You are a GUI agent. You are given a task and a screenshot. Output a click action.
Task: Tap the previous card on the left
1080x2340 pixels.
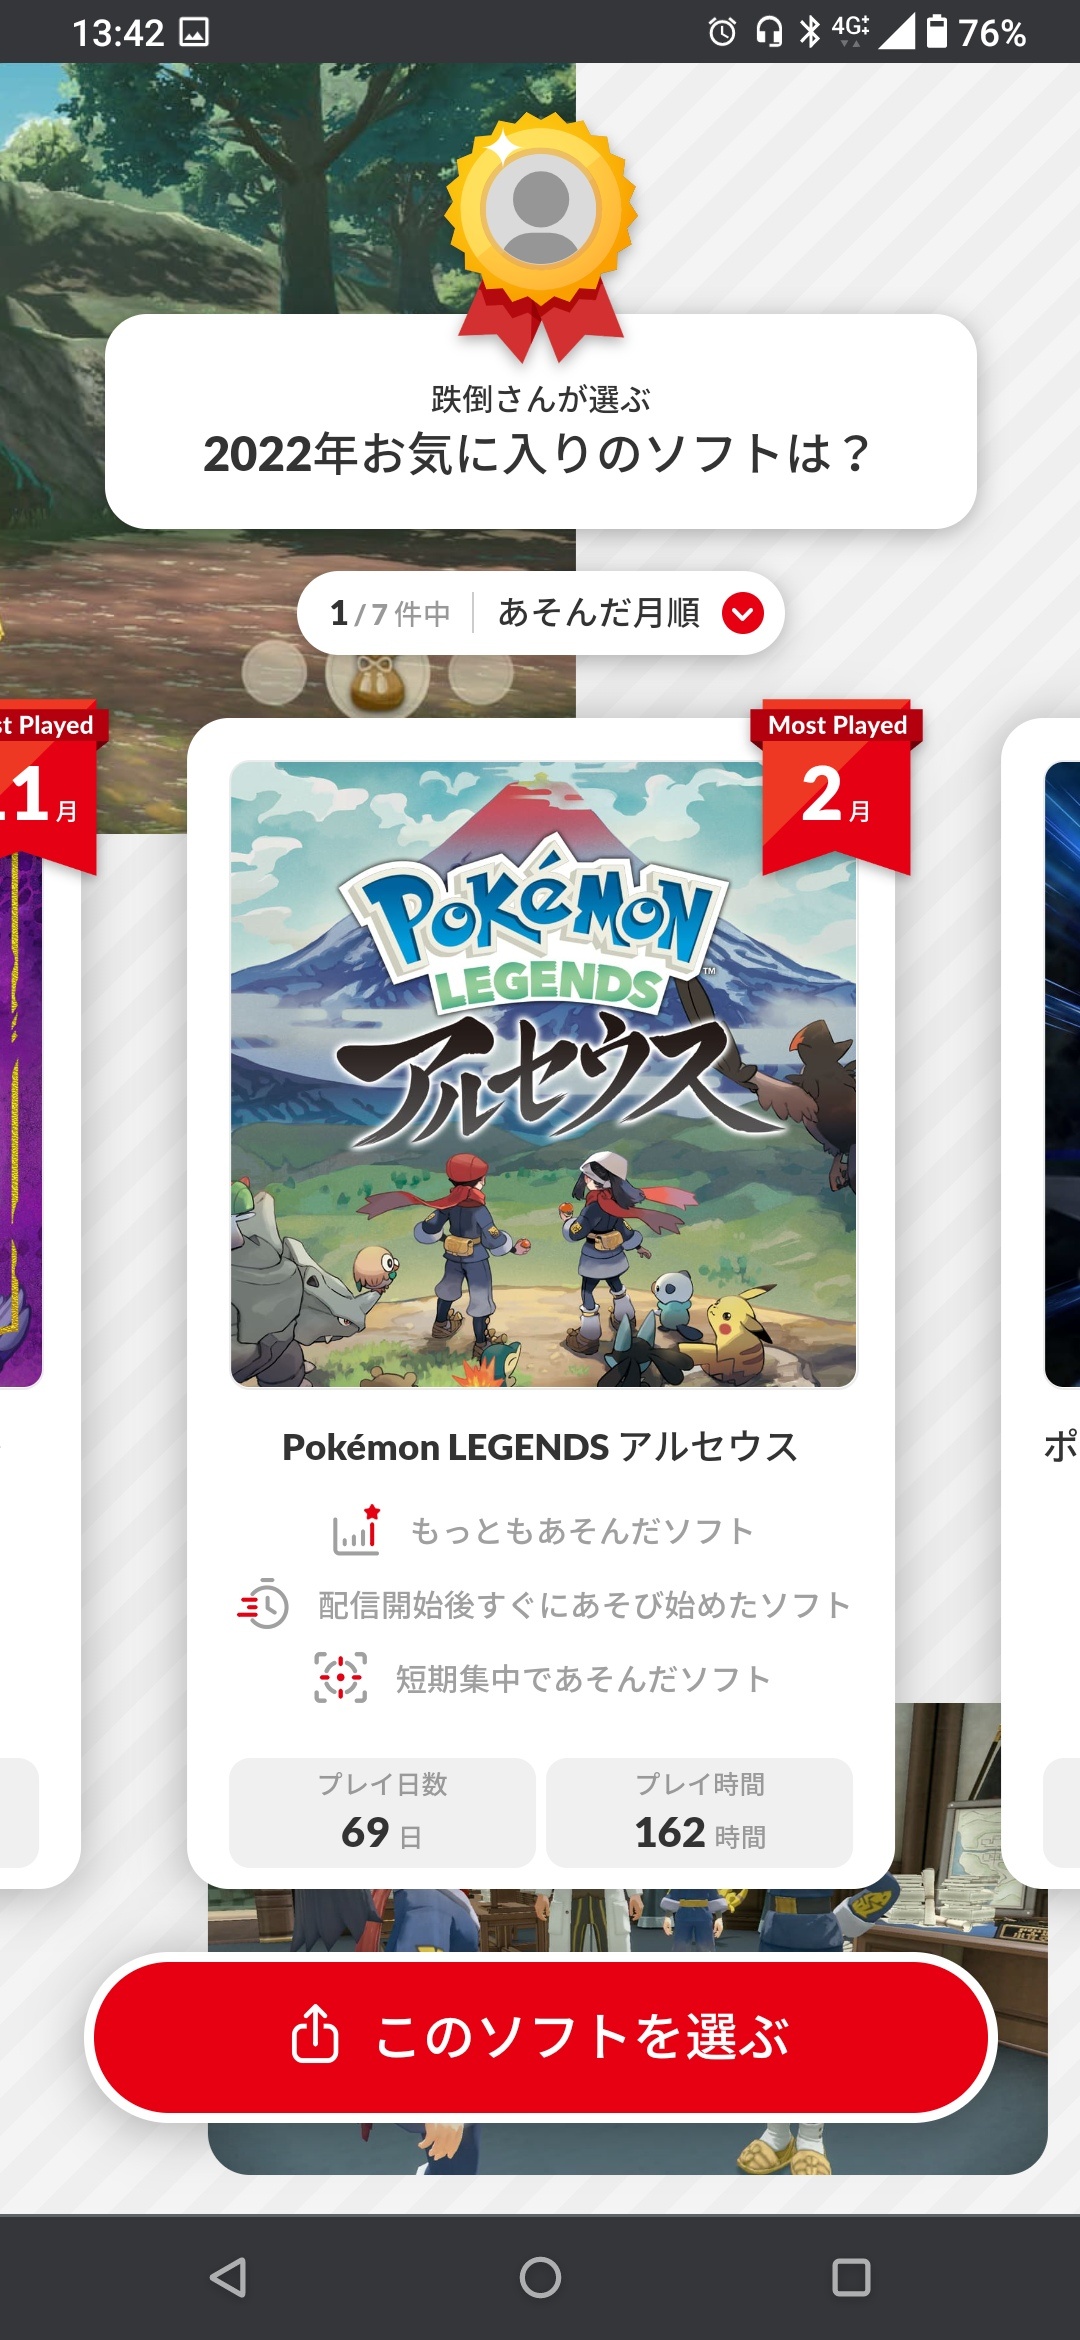[x=40, y=1300]
